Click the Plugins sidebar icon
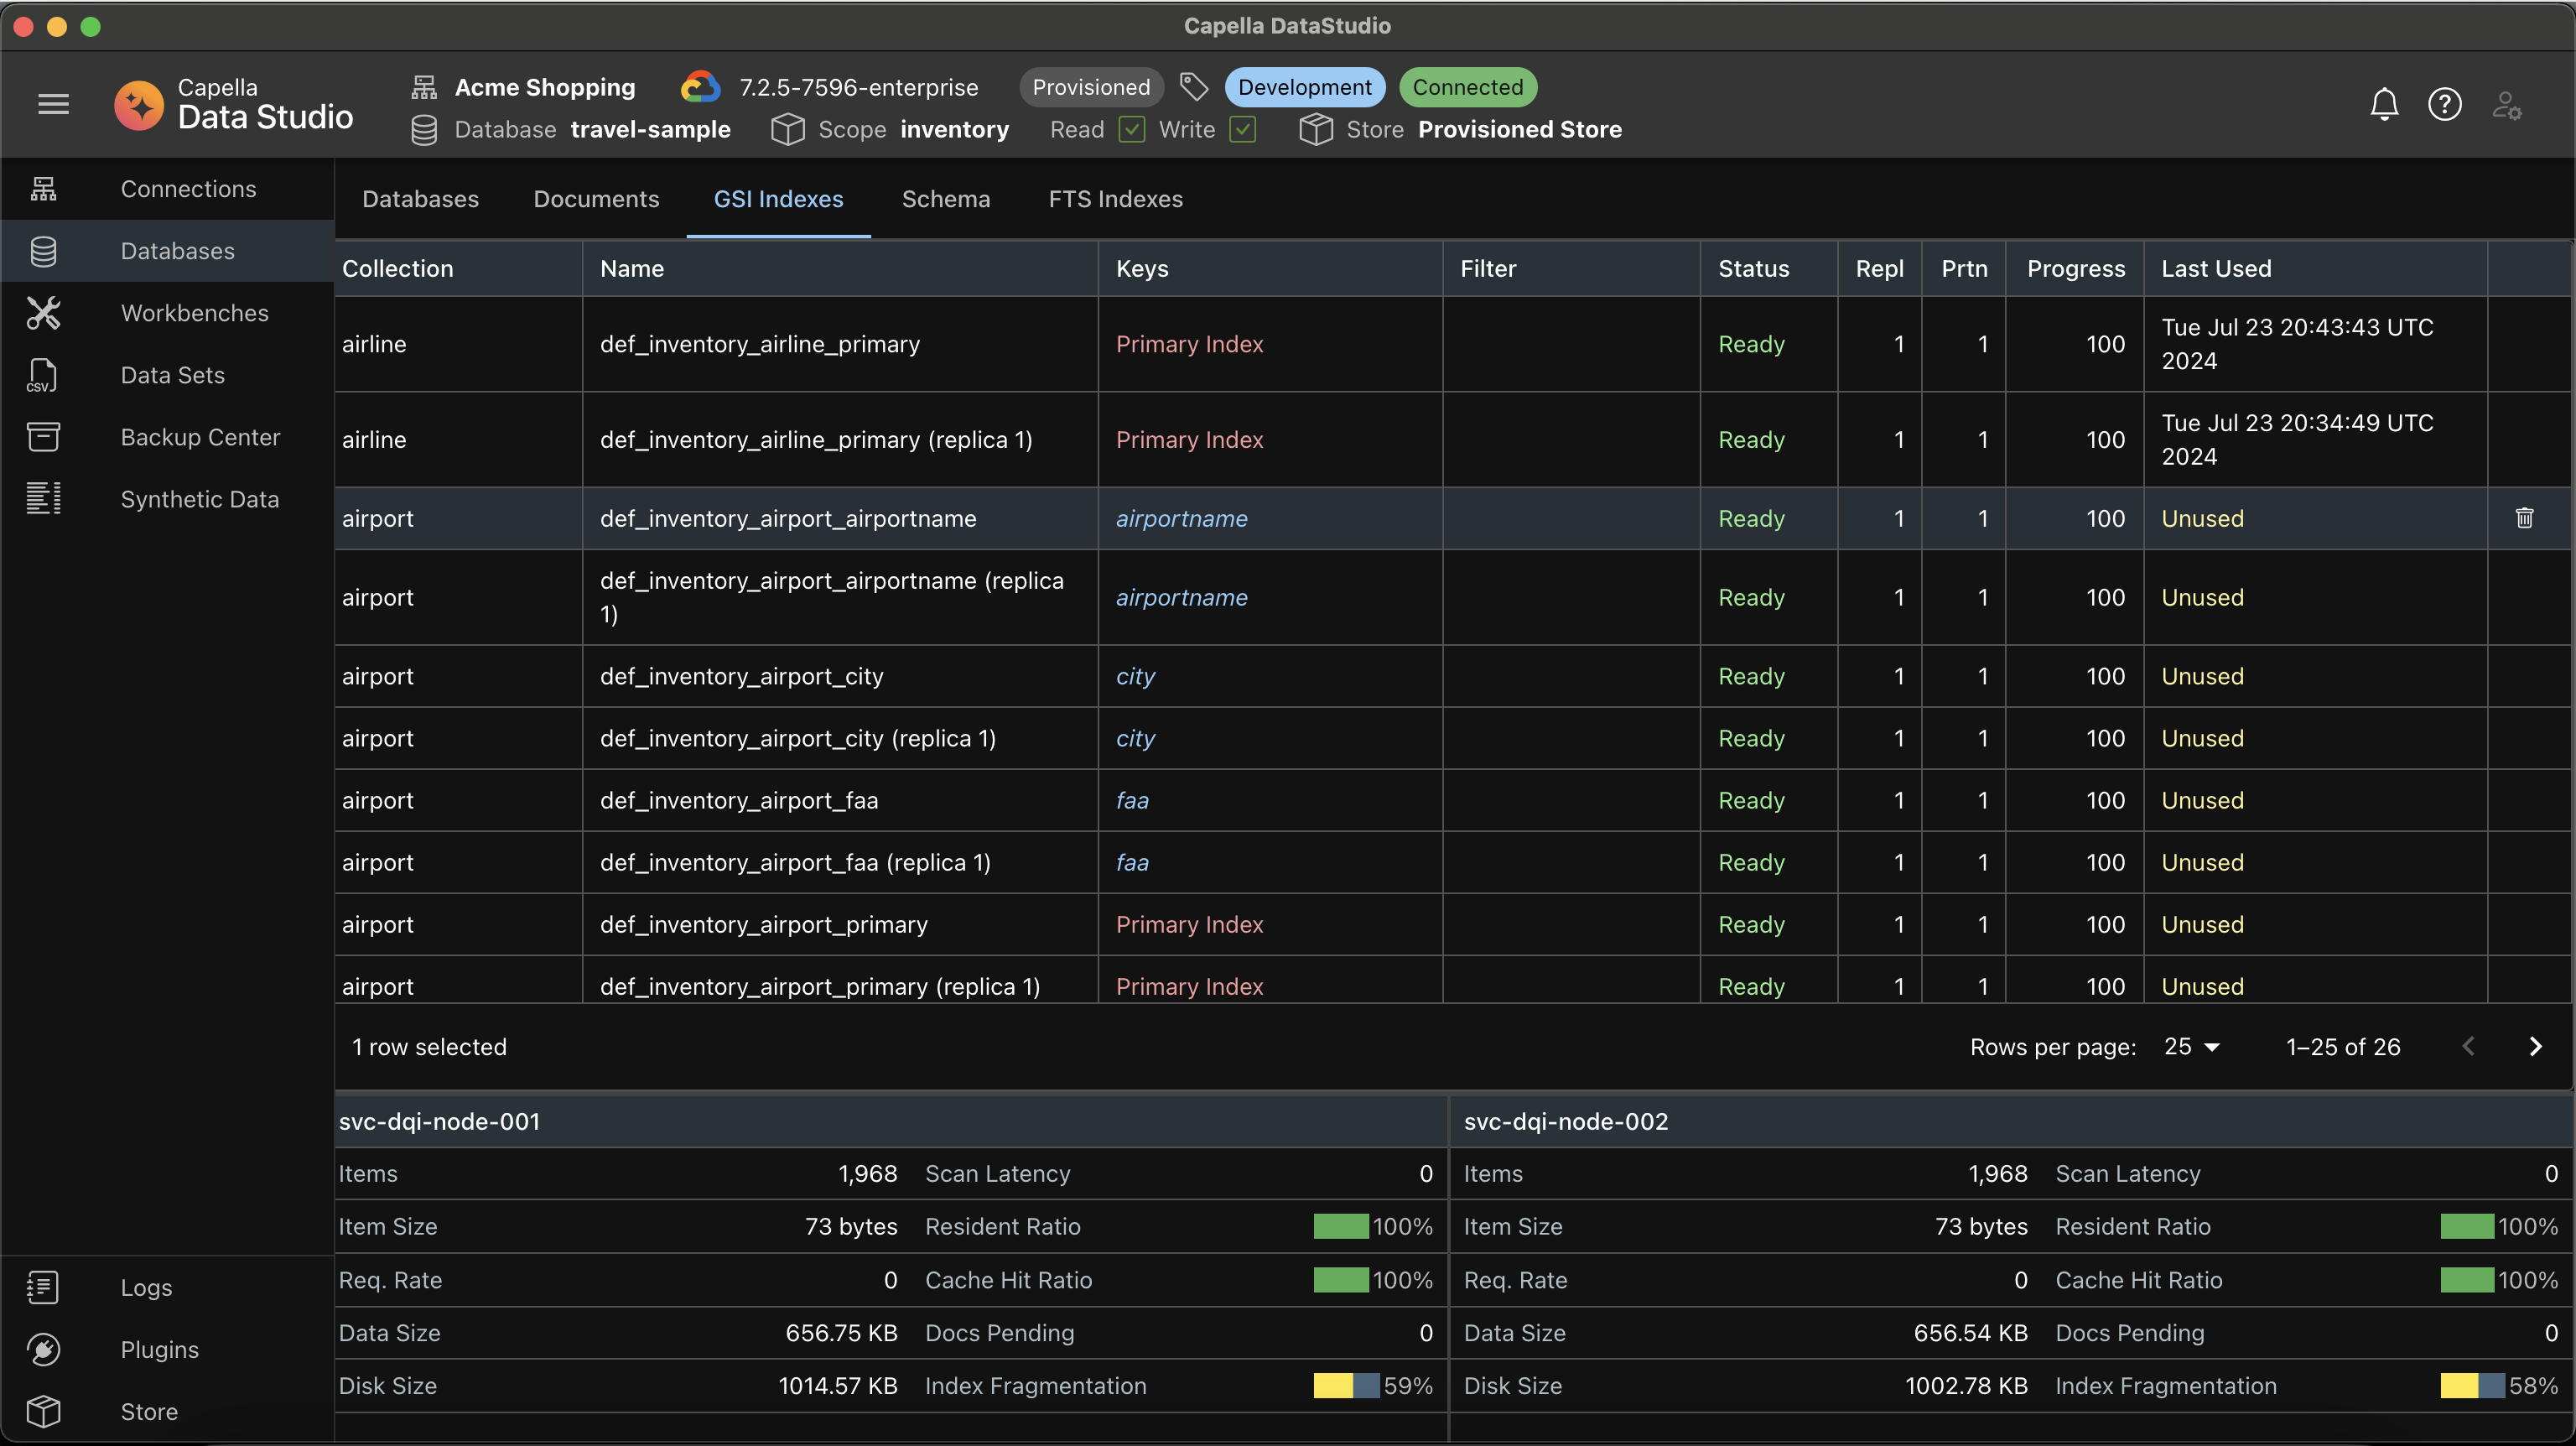The height and width of the screenshot is (1446, 2576). coord(43,1350)
